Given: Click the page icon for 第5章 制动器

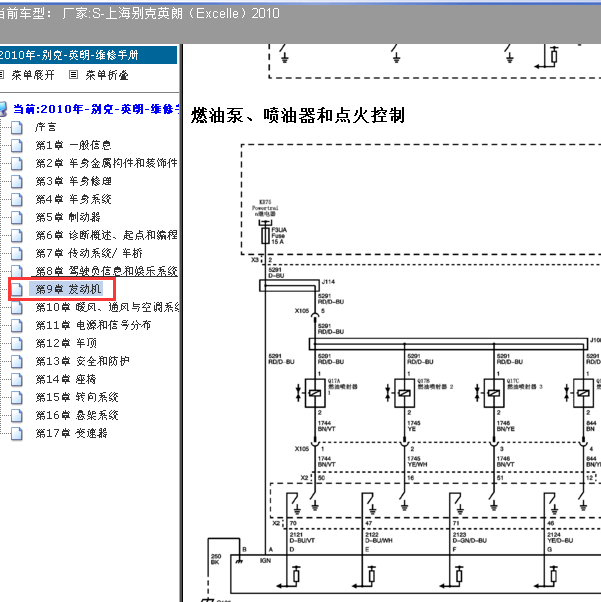Looking at the screenshot, I should click(x=17, y=217).
